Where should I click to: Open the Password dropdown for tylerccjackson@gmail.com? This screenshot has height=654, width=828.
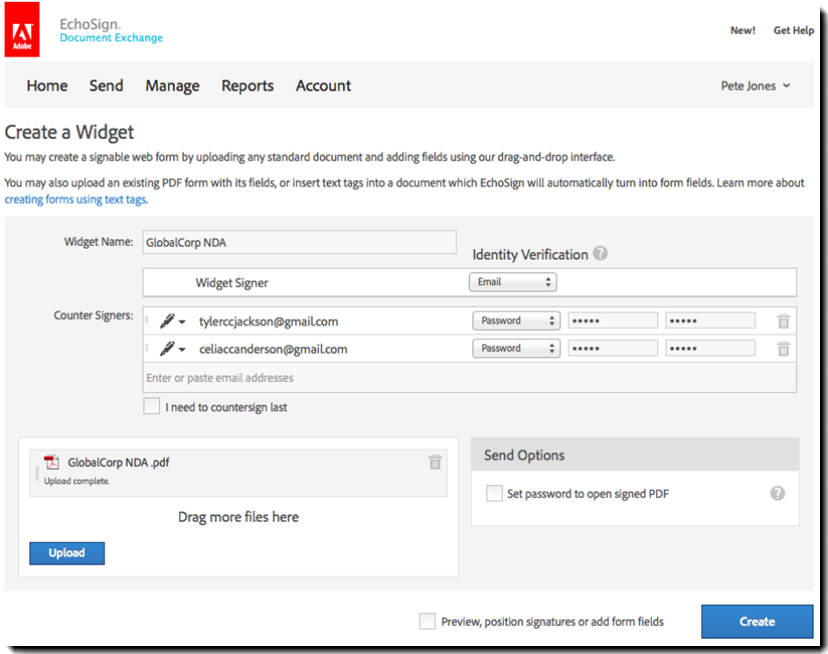tap(516, 320)
